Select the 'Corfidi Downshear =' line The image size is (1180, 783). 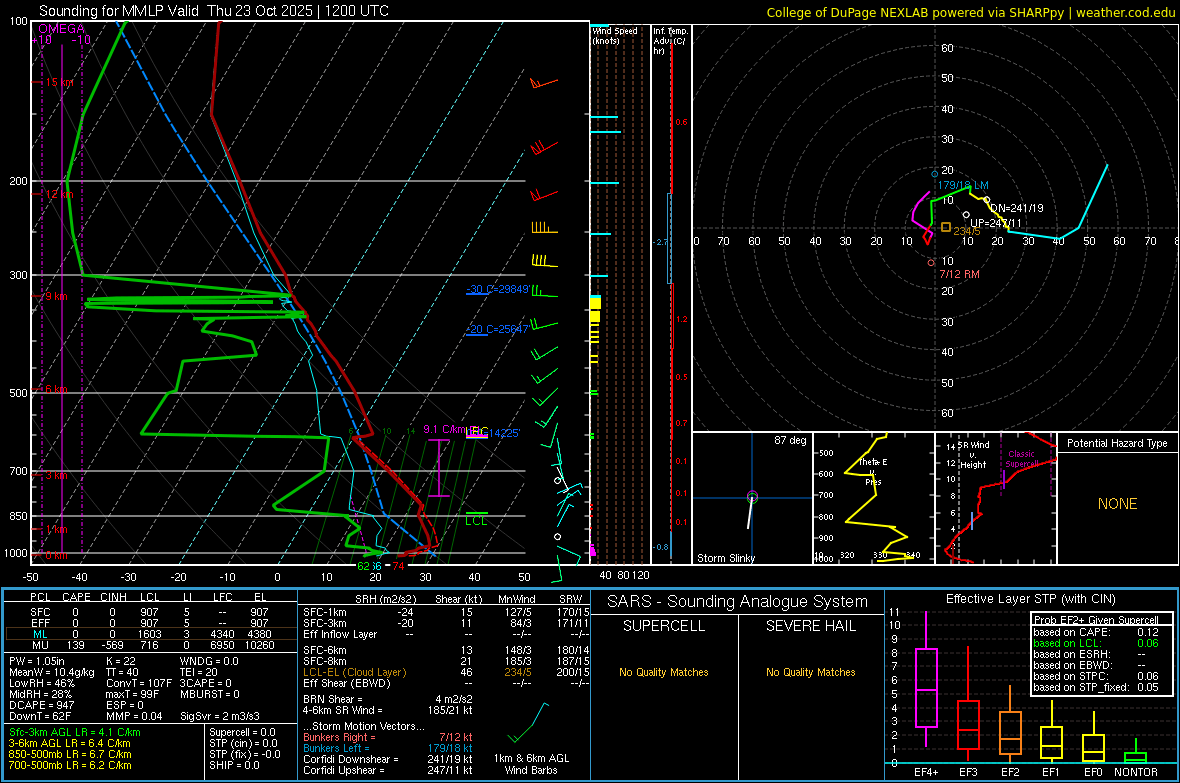pos(388,759)
